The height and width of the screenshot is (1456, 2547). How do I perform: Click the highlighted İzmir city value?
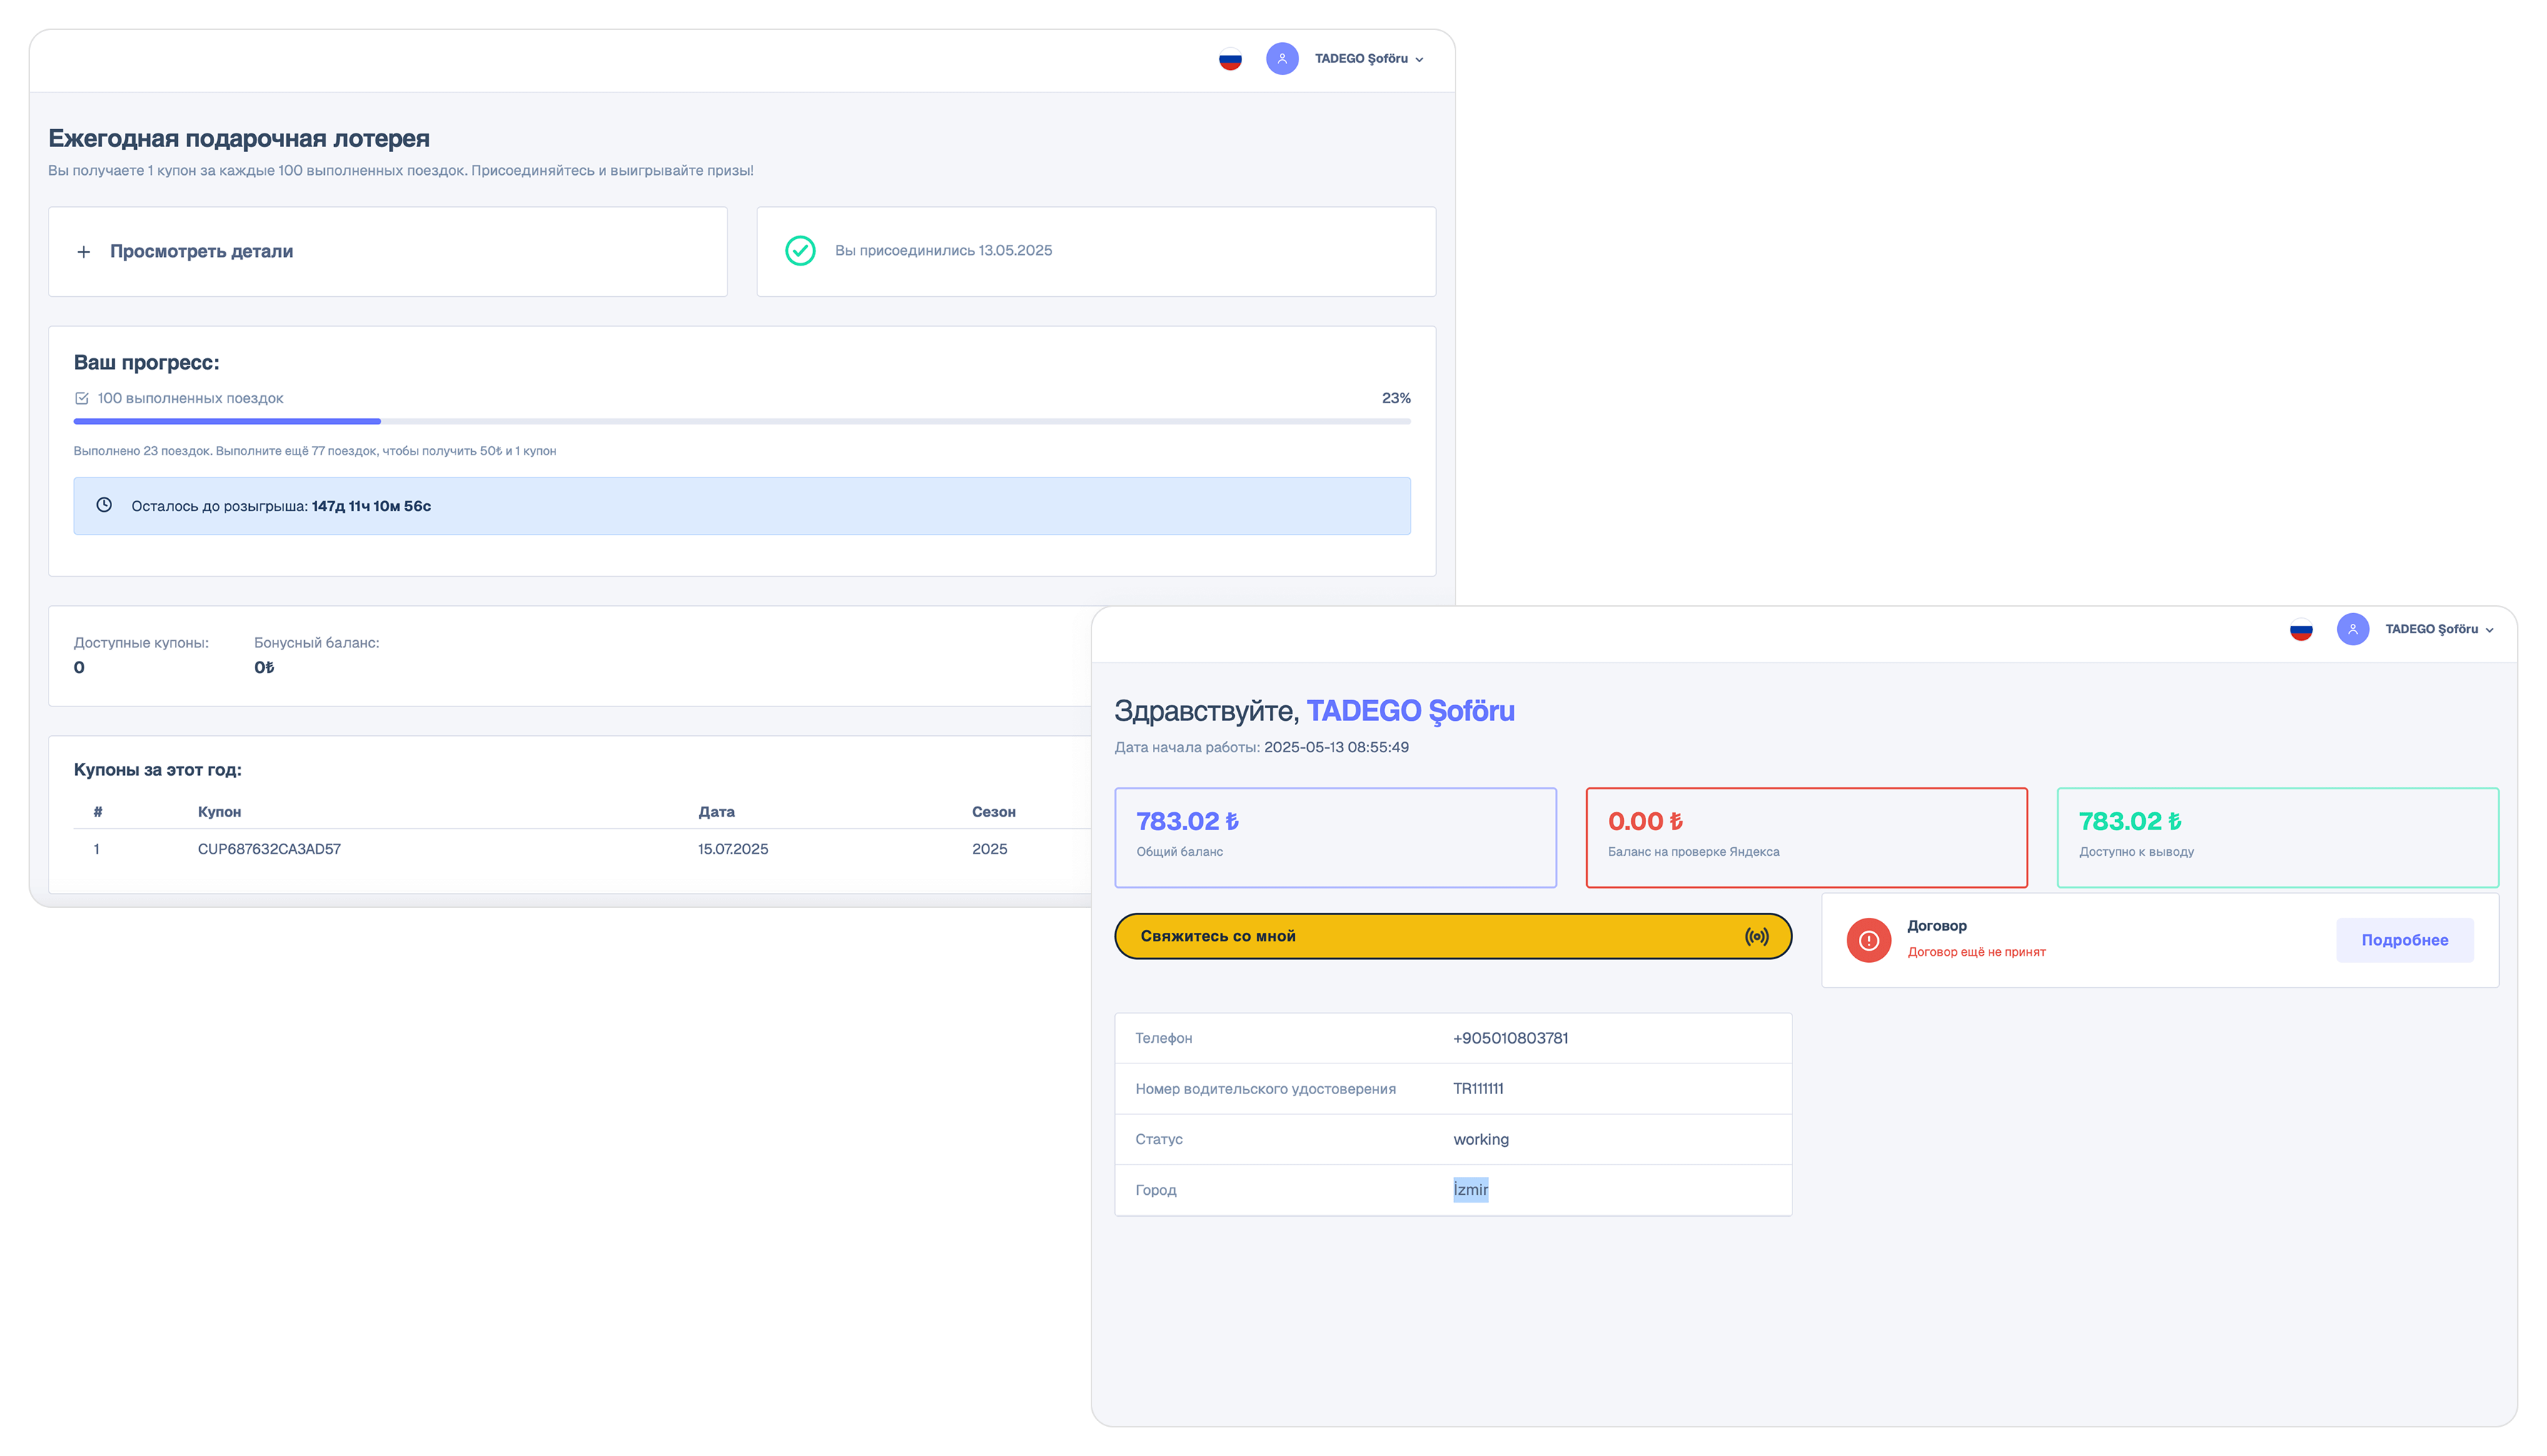(1470, 1190)
